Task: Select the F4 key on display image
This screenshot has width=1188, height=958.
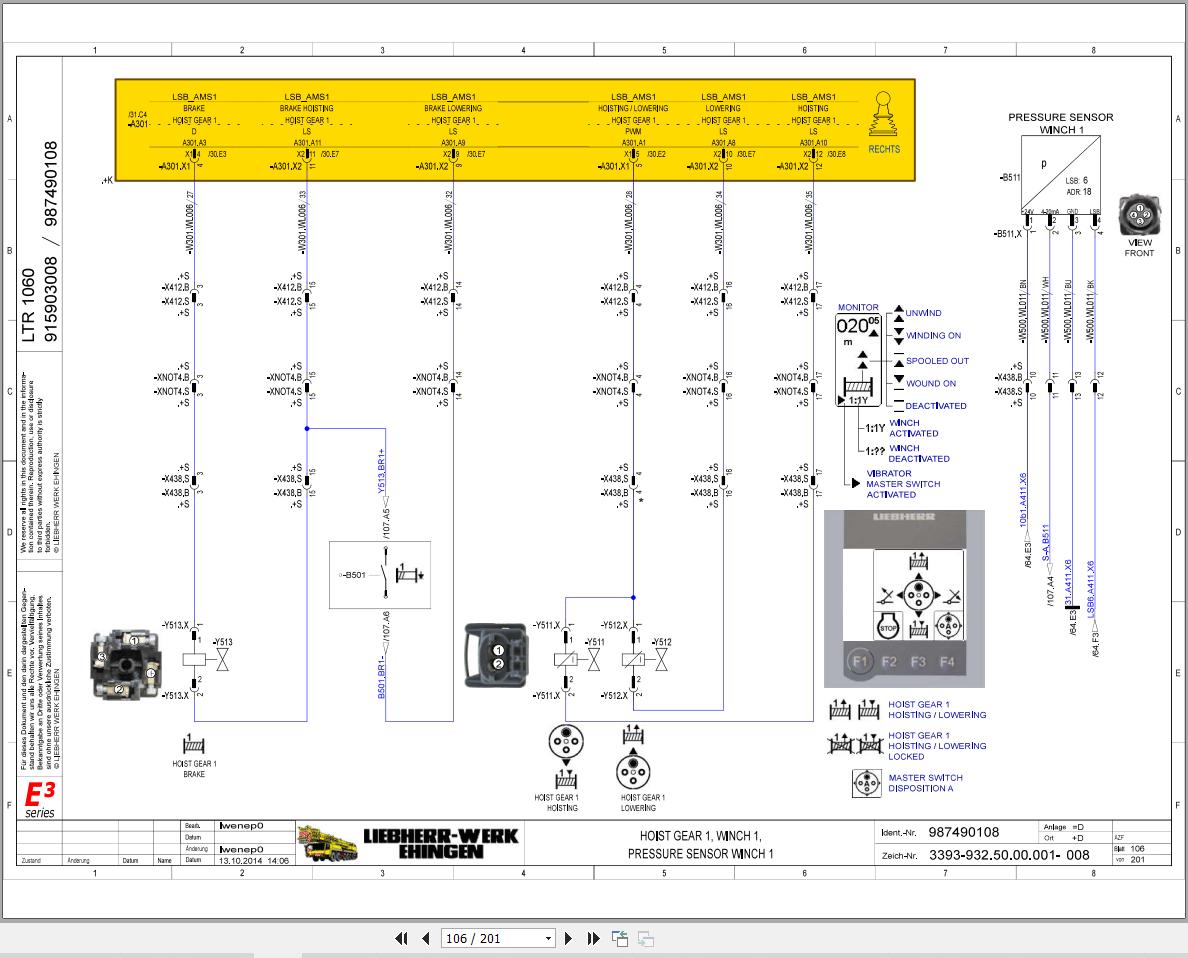Action: tap(947, 661)
